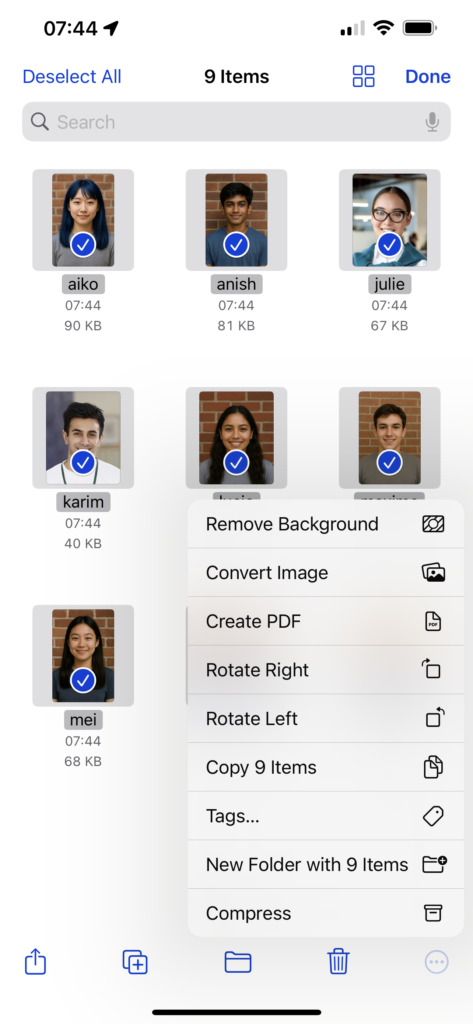473x1024 pixels.
Task: Tap the cellular signal bars icon
Action: pos(353,28)
